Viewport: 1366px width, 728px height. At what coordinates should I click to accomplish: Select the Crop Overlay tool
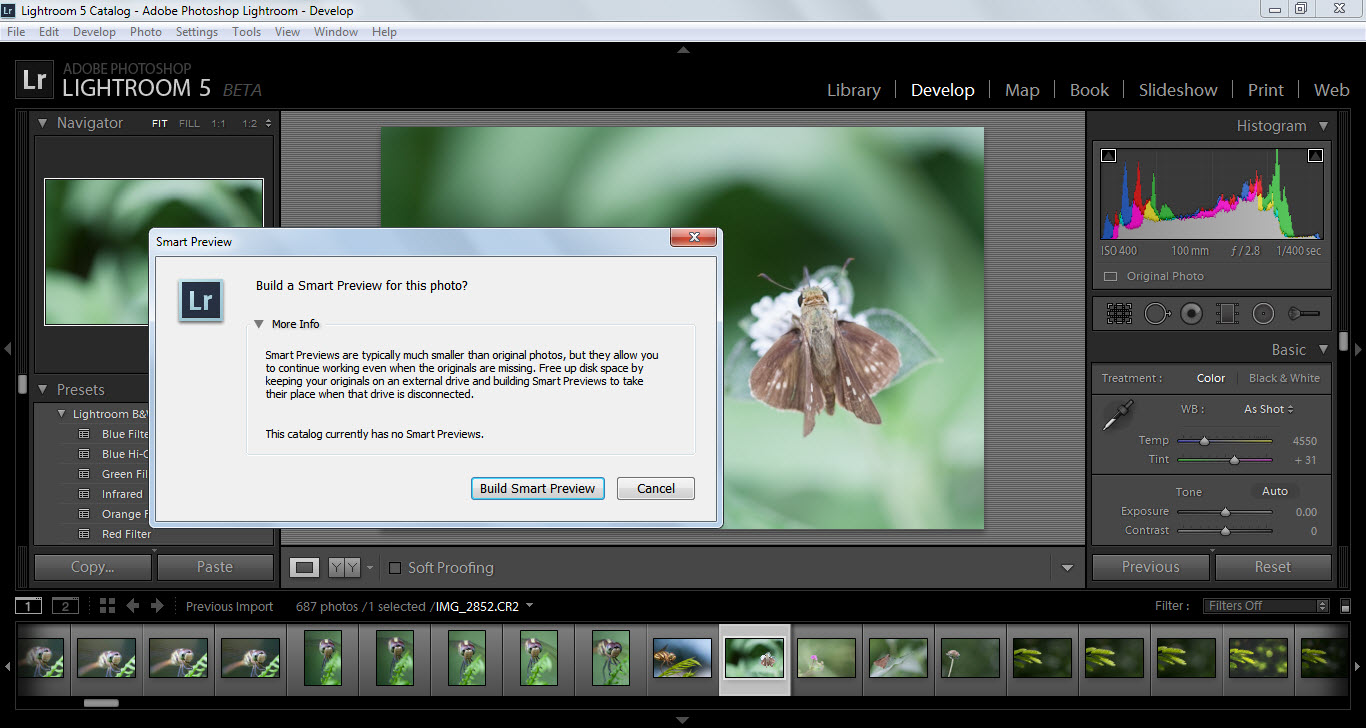(x=1119, y=314)
